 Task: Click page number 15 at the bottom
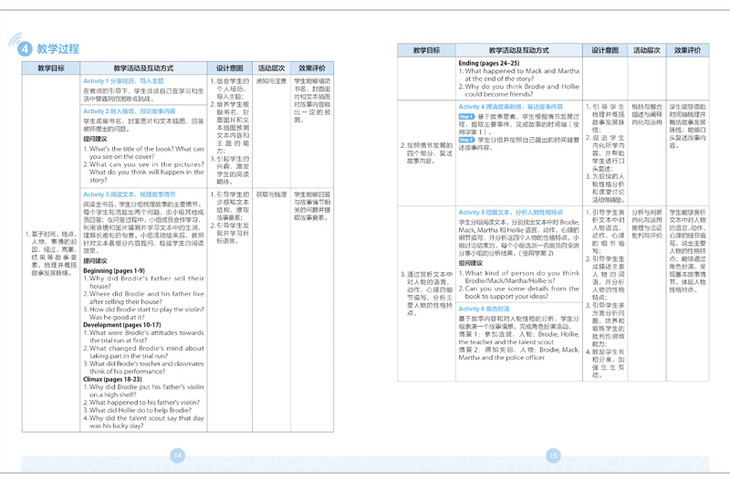click(551, 455)
